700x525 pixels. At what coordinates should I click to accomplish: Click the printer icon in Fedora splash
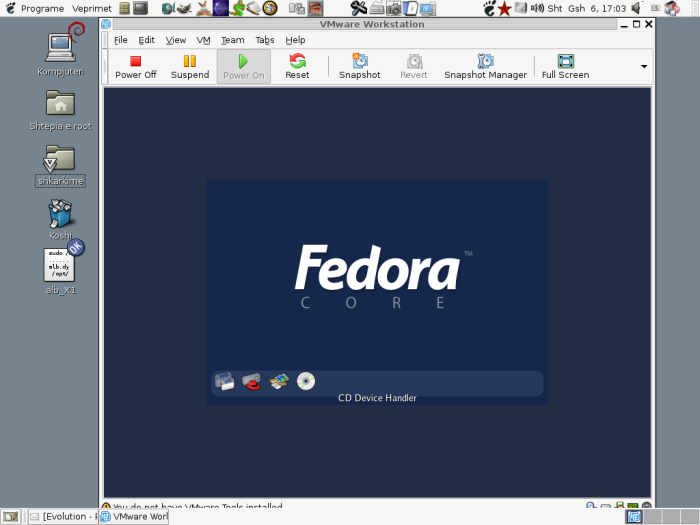[x=225, y=381]
